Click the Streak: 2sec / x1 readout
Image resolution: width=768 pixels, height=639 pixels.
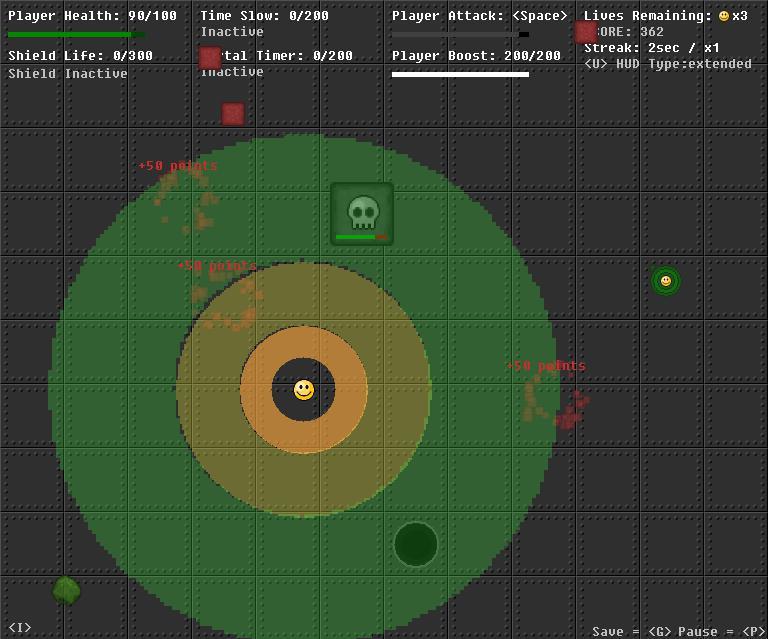(x=652, y=48)
